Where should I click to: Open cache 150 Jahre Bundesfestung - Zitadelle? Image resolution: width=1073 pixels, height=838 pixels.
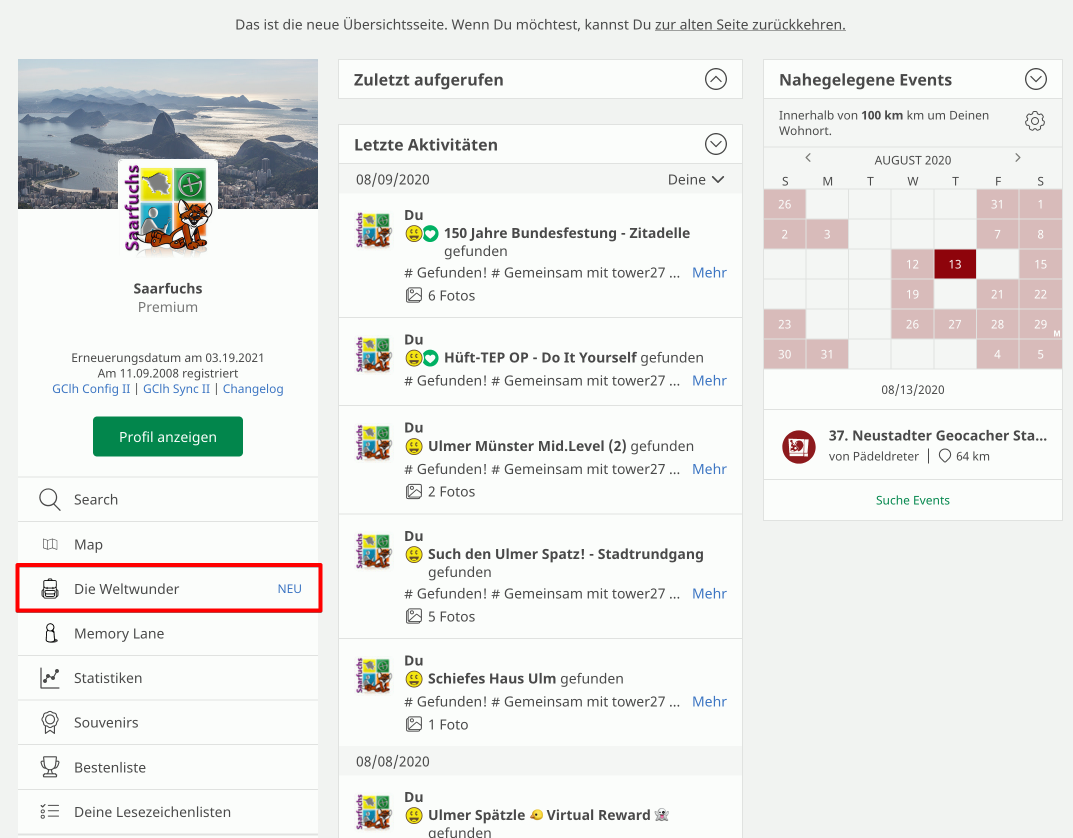pyautogui.click(x=567, y=233)
